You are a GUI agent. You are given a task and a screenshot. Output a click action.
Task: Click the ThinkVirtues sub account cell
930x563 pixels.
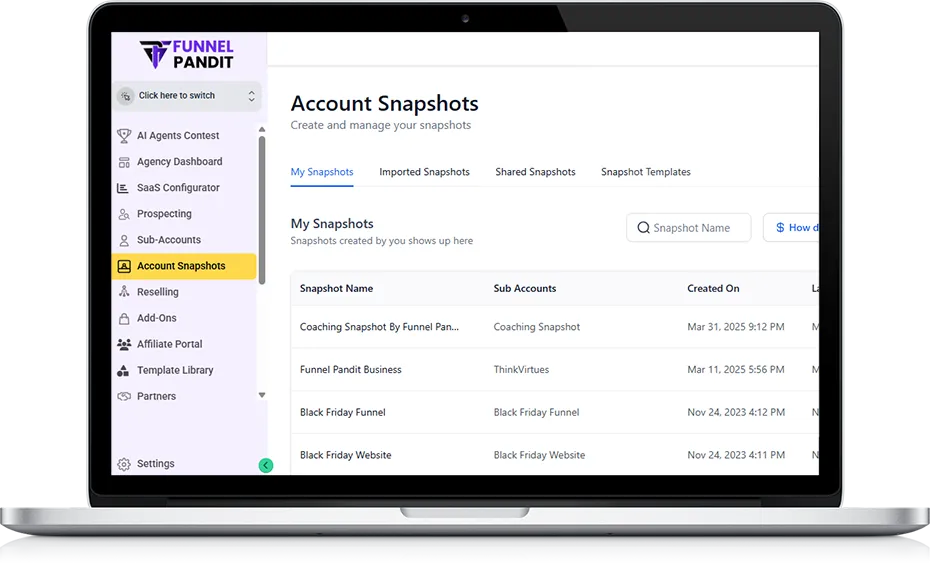521,370
